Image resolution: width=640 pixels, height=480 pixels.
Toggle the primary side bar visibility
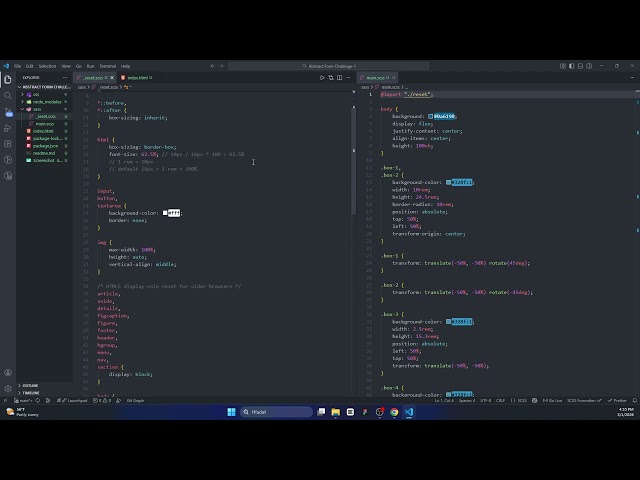(571, 66)
